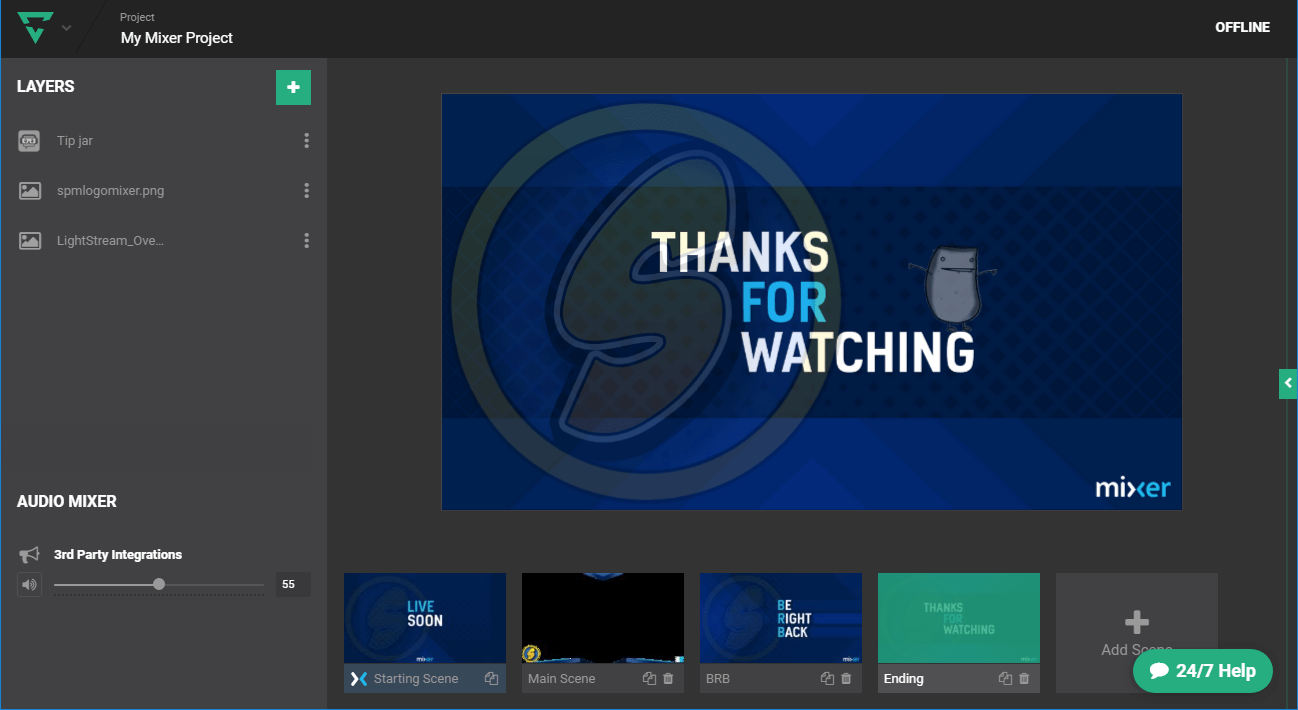Select the Starting Scene thumbnail

[425, 618]
